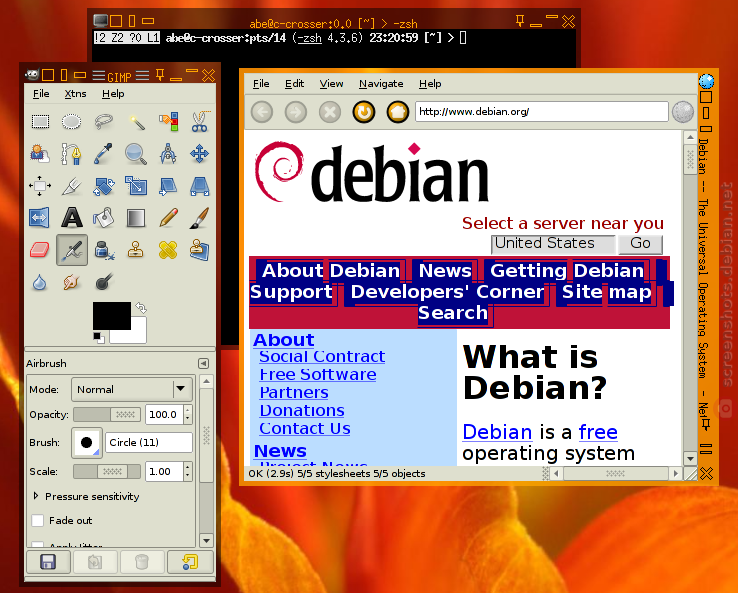Select the Select by Color tool
This screenshot has height=593, width=738.
click(168, 122)
